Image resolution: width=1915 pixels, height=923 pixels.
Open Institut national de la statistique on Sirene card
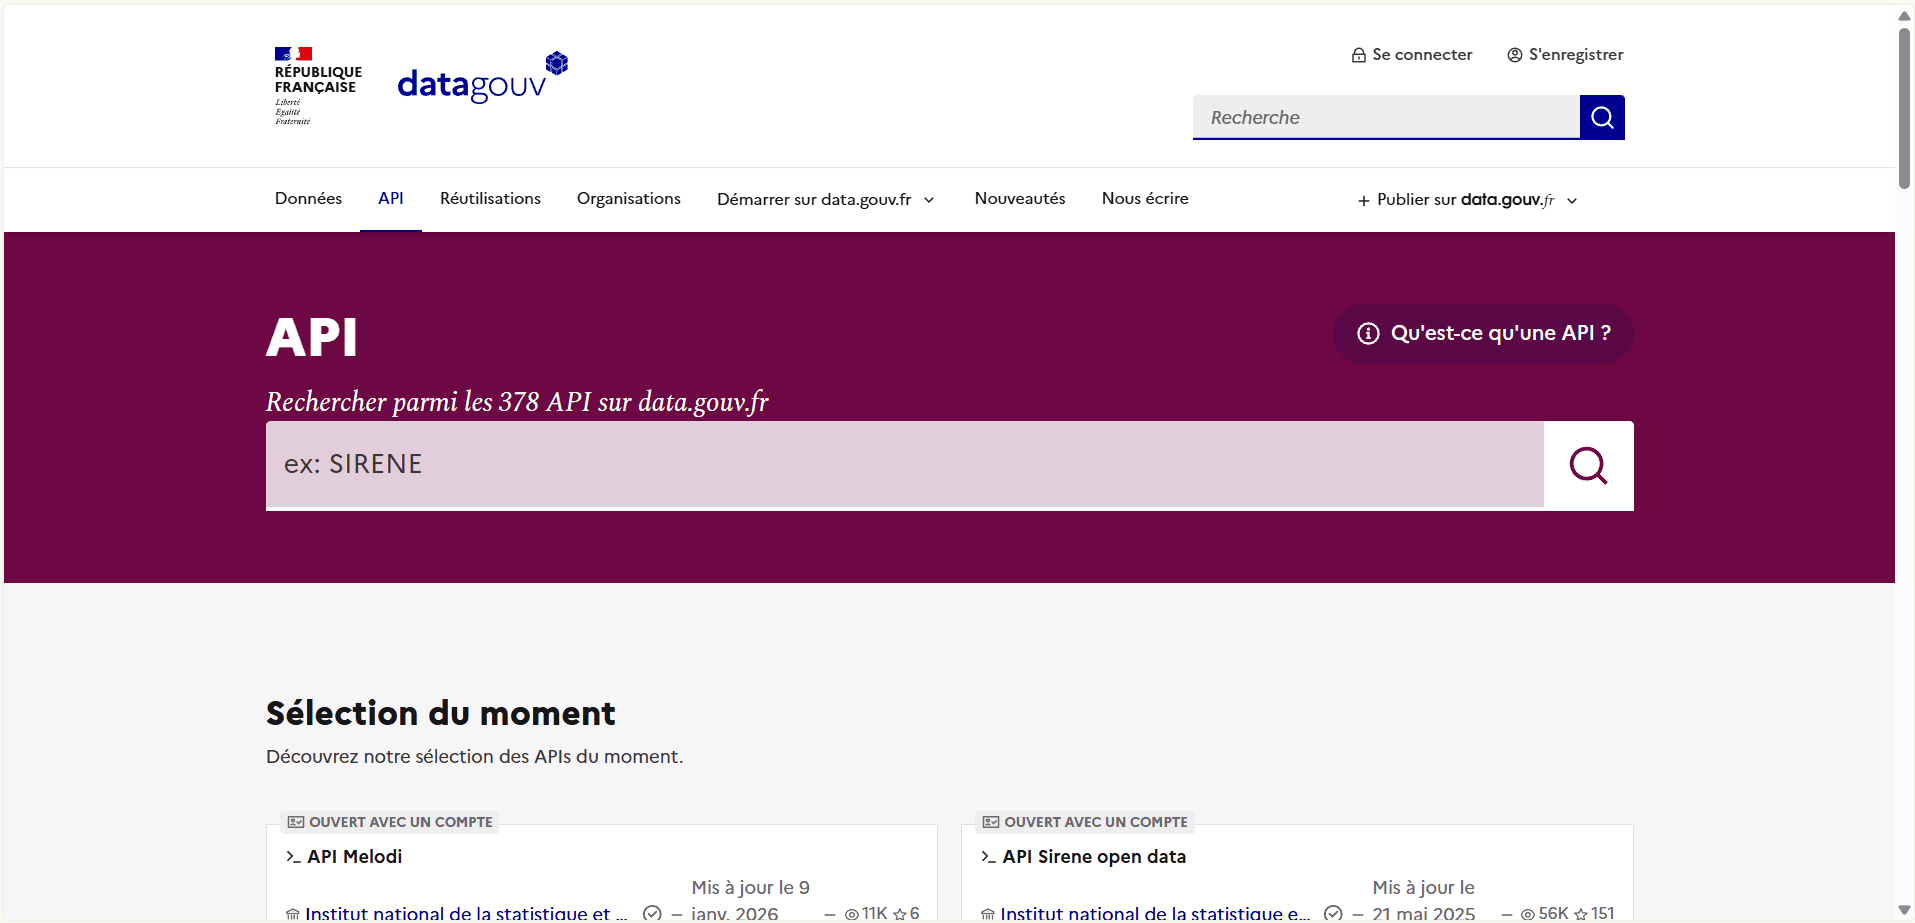1155,913
